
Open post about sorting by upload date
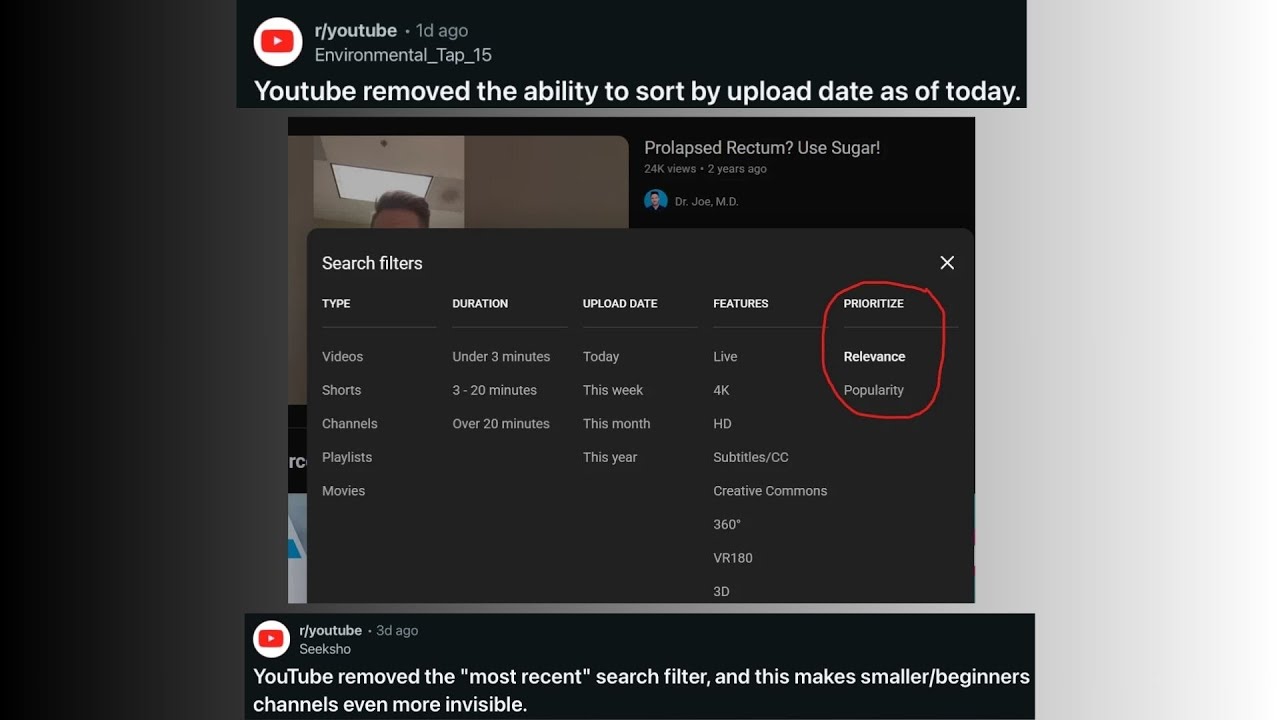(x=637, y=91)
